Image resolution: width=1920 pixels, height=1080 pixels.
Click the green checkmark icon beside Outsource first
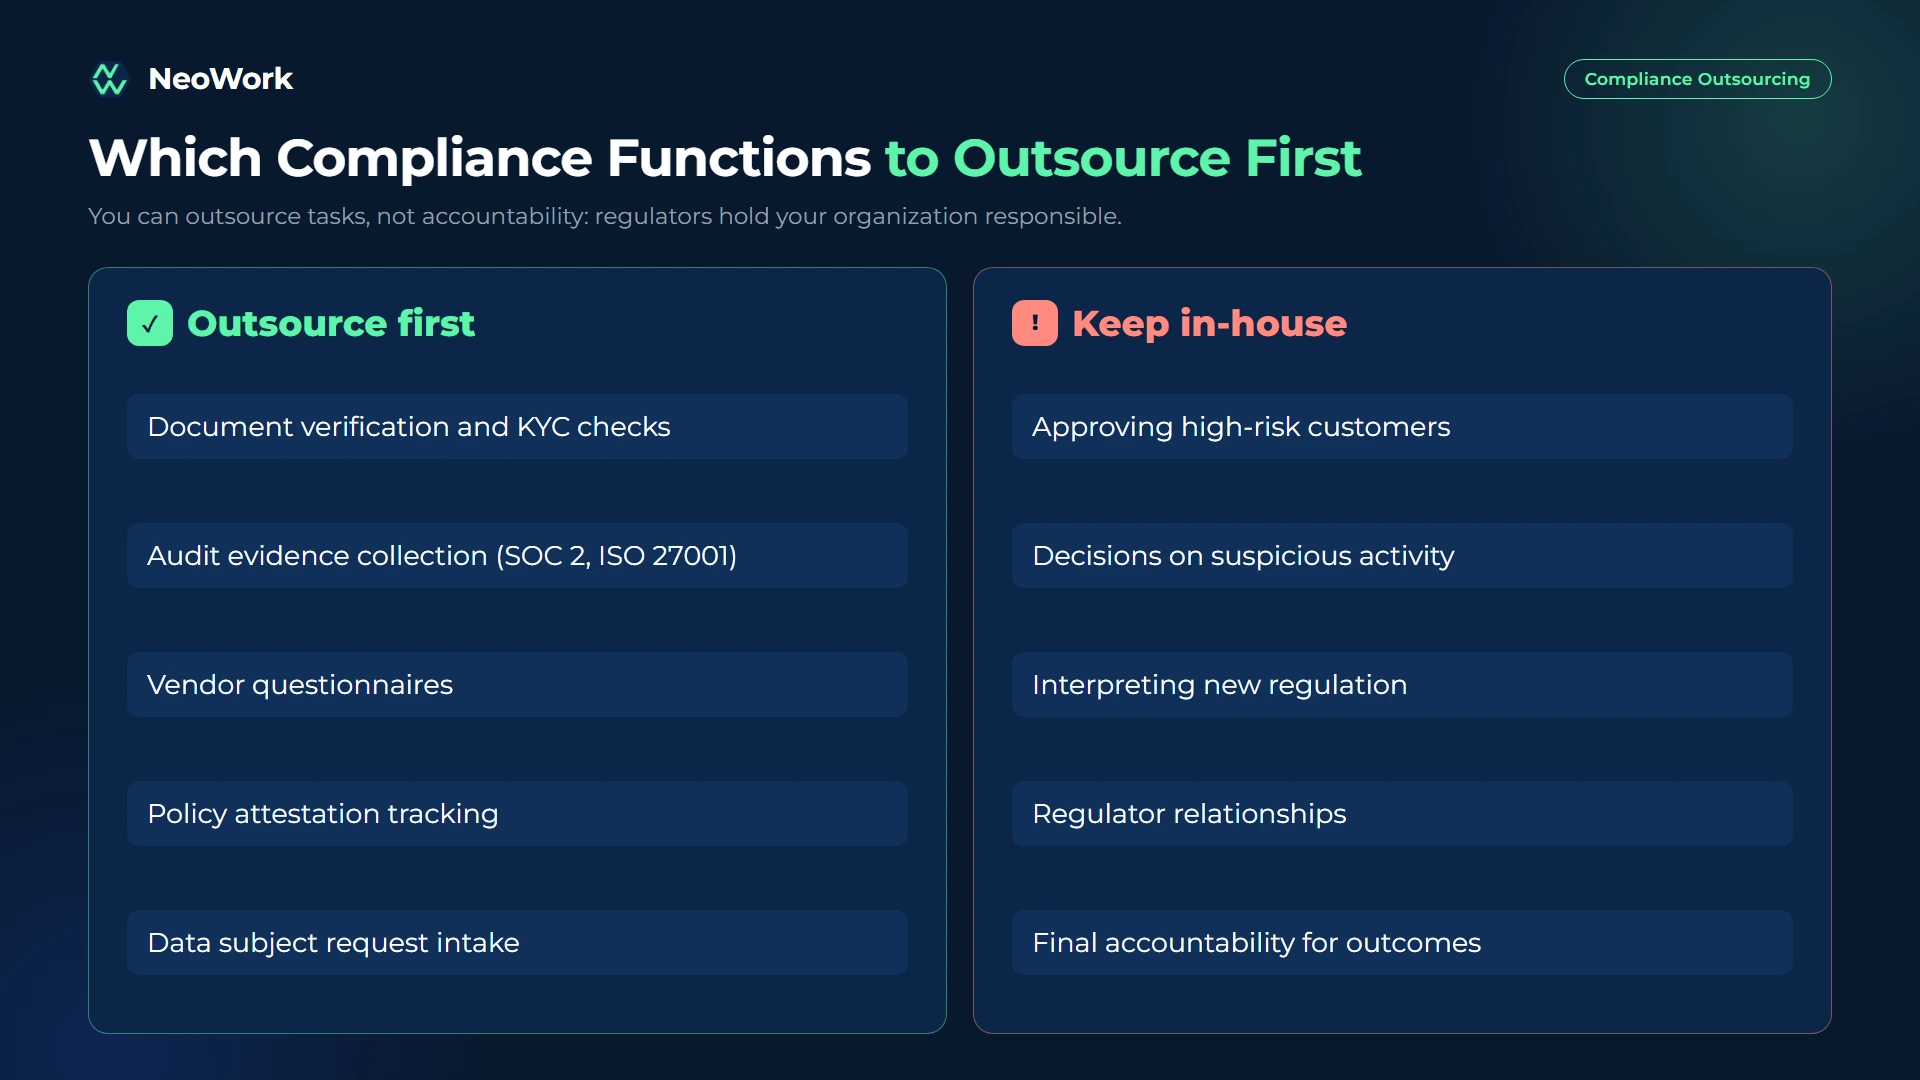point(150,323)
